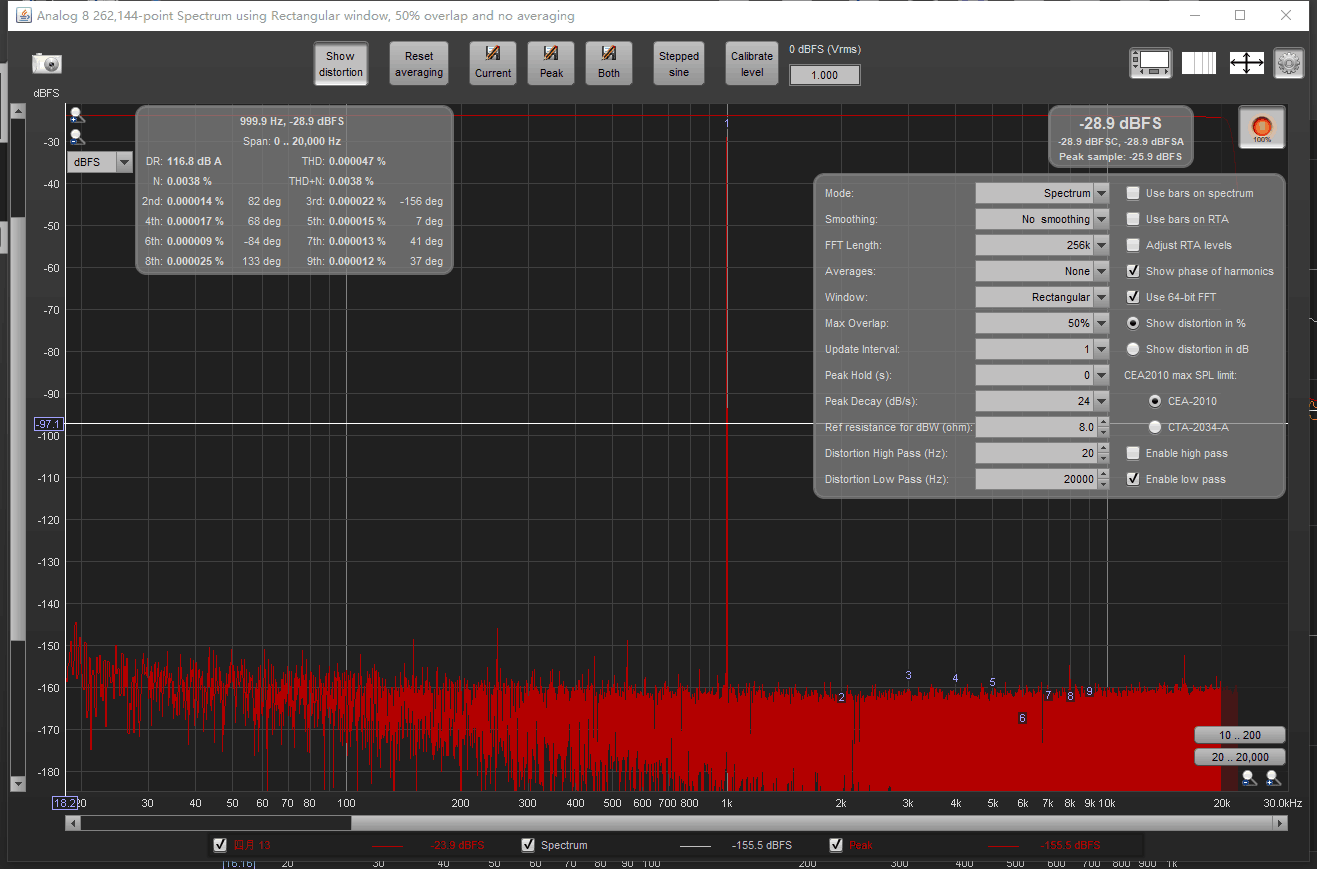
Task: Toggle the scrollbars display icon
Action: (1151, 63)
